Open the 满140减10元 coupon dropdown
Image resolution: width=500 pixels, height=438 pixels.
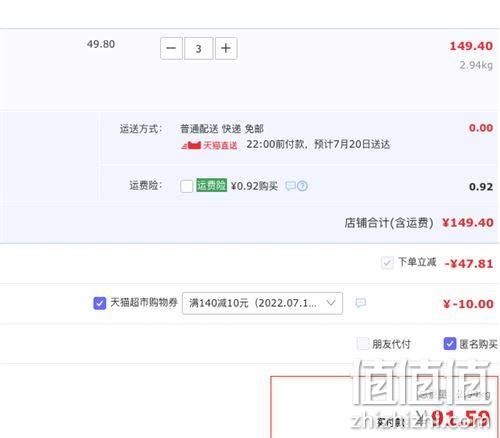click(262, 303)
